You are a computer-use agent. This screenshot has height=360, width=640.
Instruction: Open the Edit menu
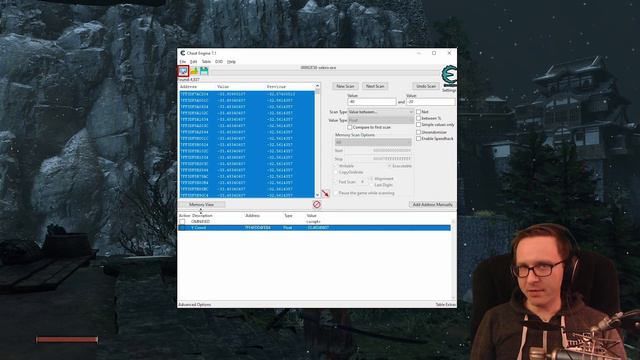tap(193, 62)
